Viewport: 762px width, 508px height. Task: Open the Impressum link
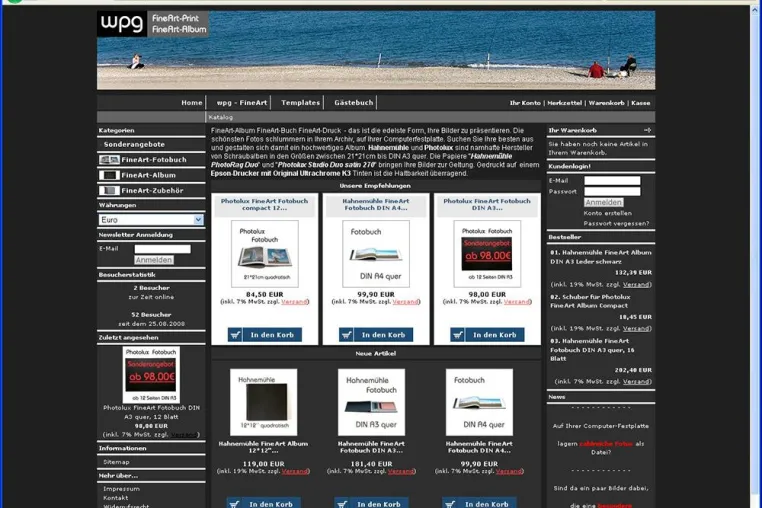(121, 489)
